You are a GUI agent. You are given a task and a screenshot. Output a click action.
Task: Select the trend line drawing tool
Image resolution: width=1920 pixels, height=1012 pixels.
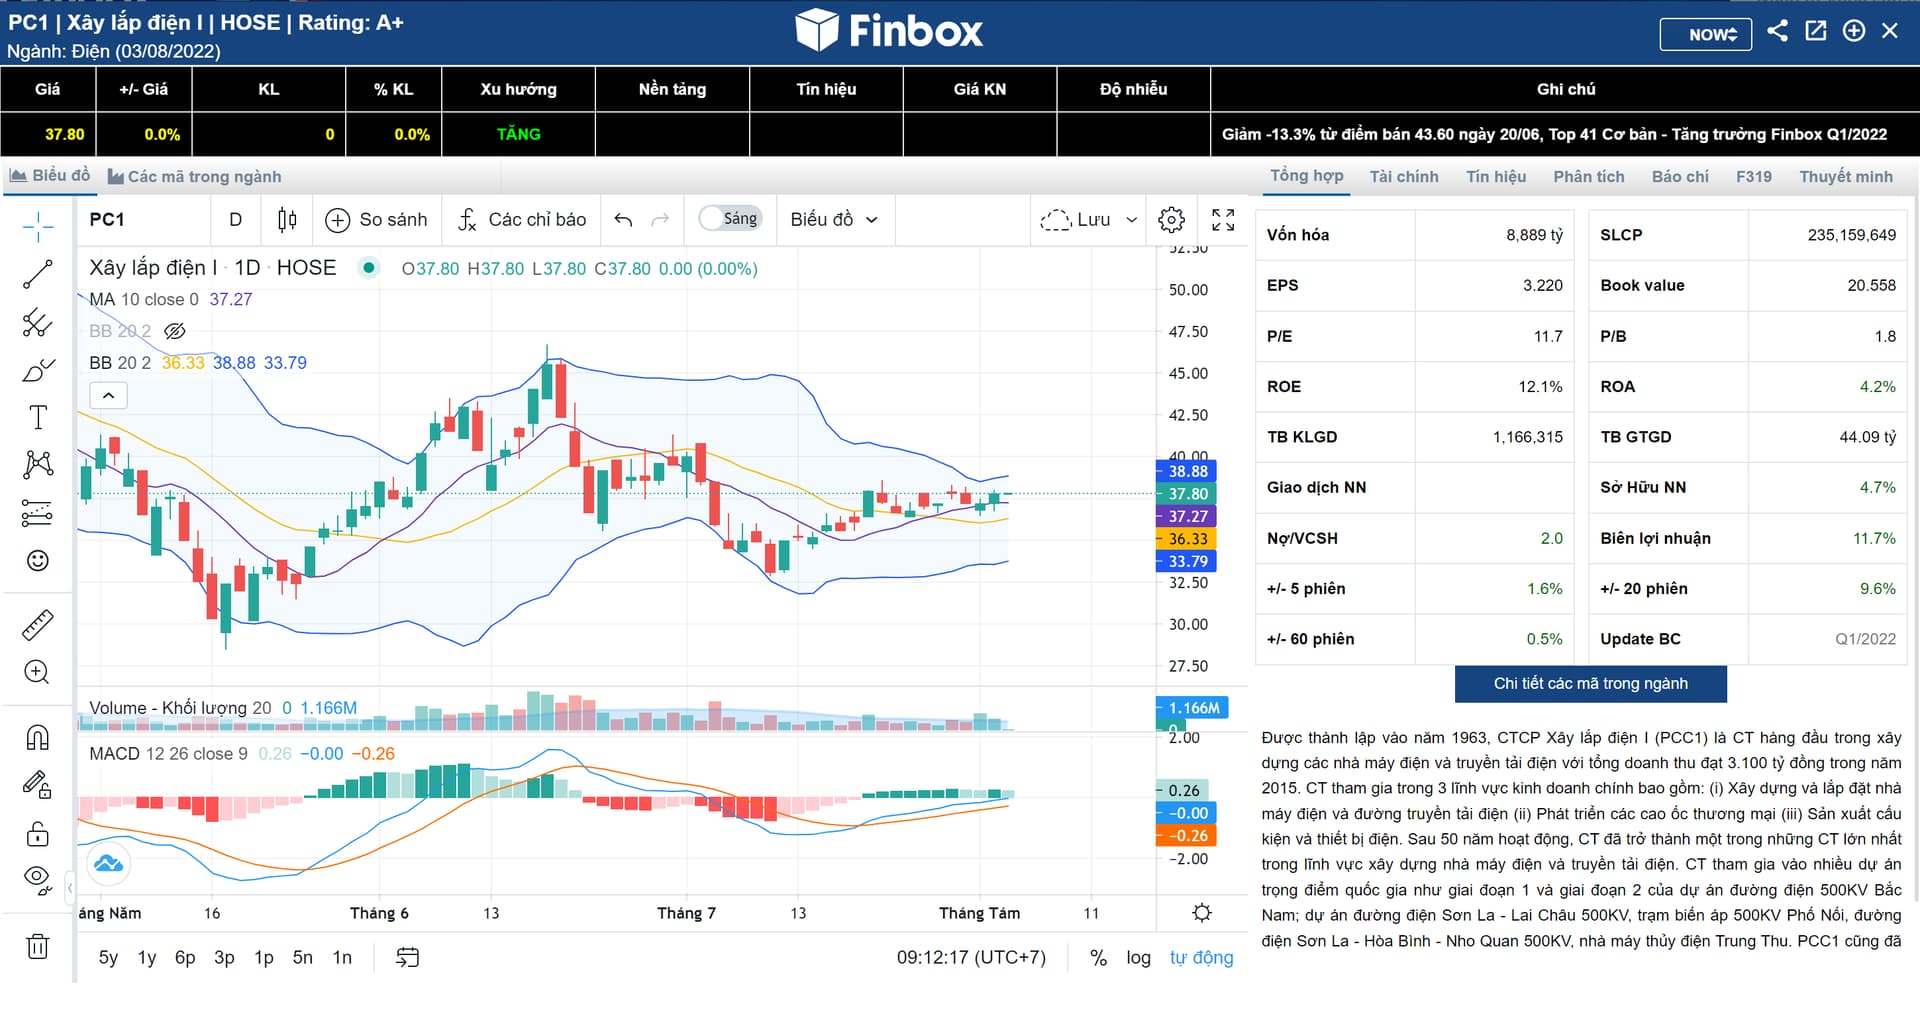click(38, 274)
